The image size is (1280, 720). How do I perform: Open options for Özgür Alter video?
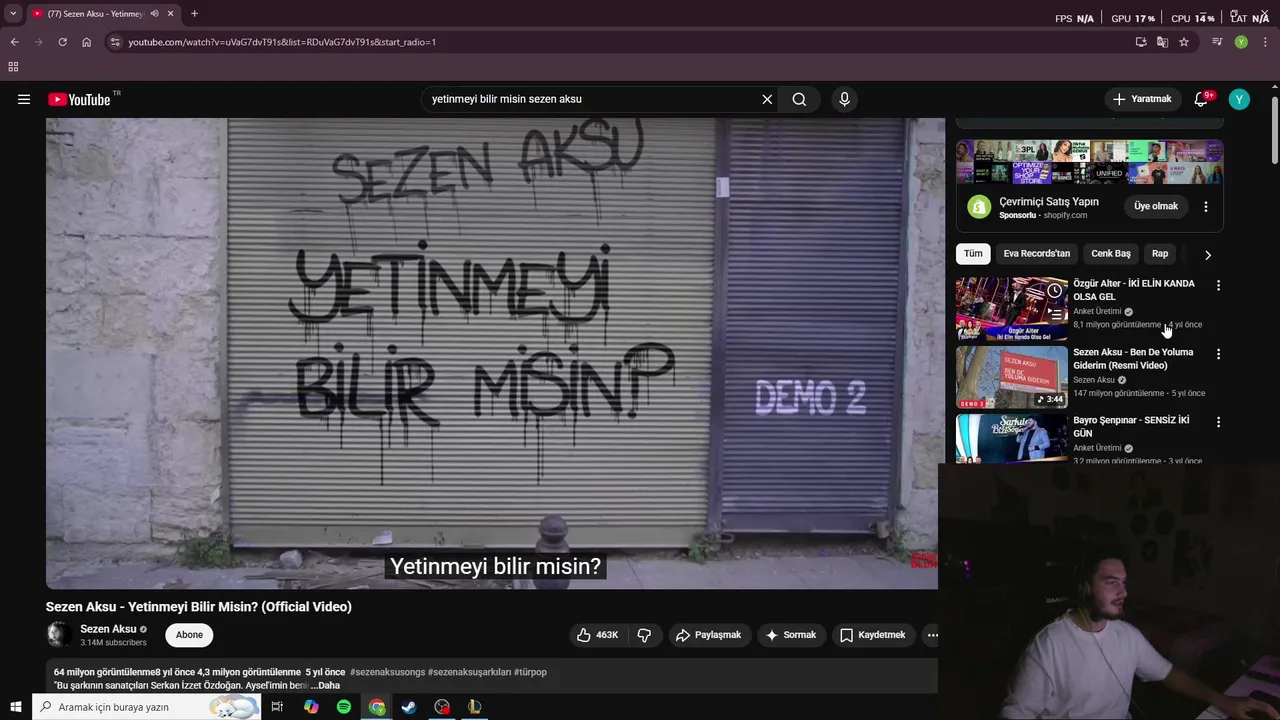tap(1218, 286)
